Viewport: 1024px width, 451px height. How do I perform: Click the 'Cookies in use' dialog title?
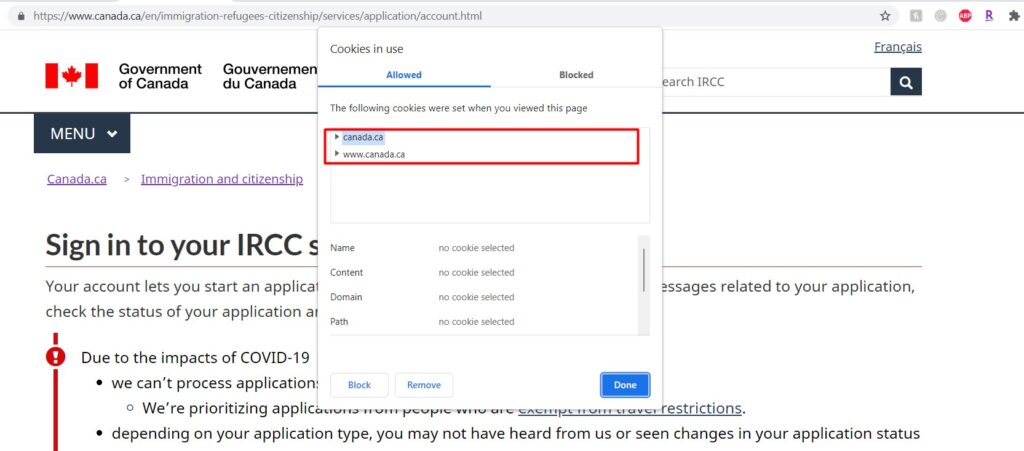coord(366,49)
